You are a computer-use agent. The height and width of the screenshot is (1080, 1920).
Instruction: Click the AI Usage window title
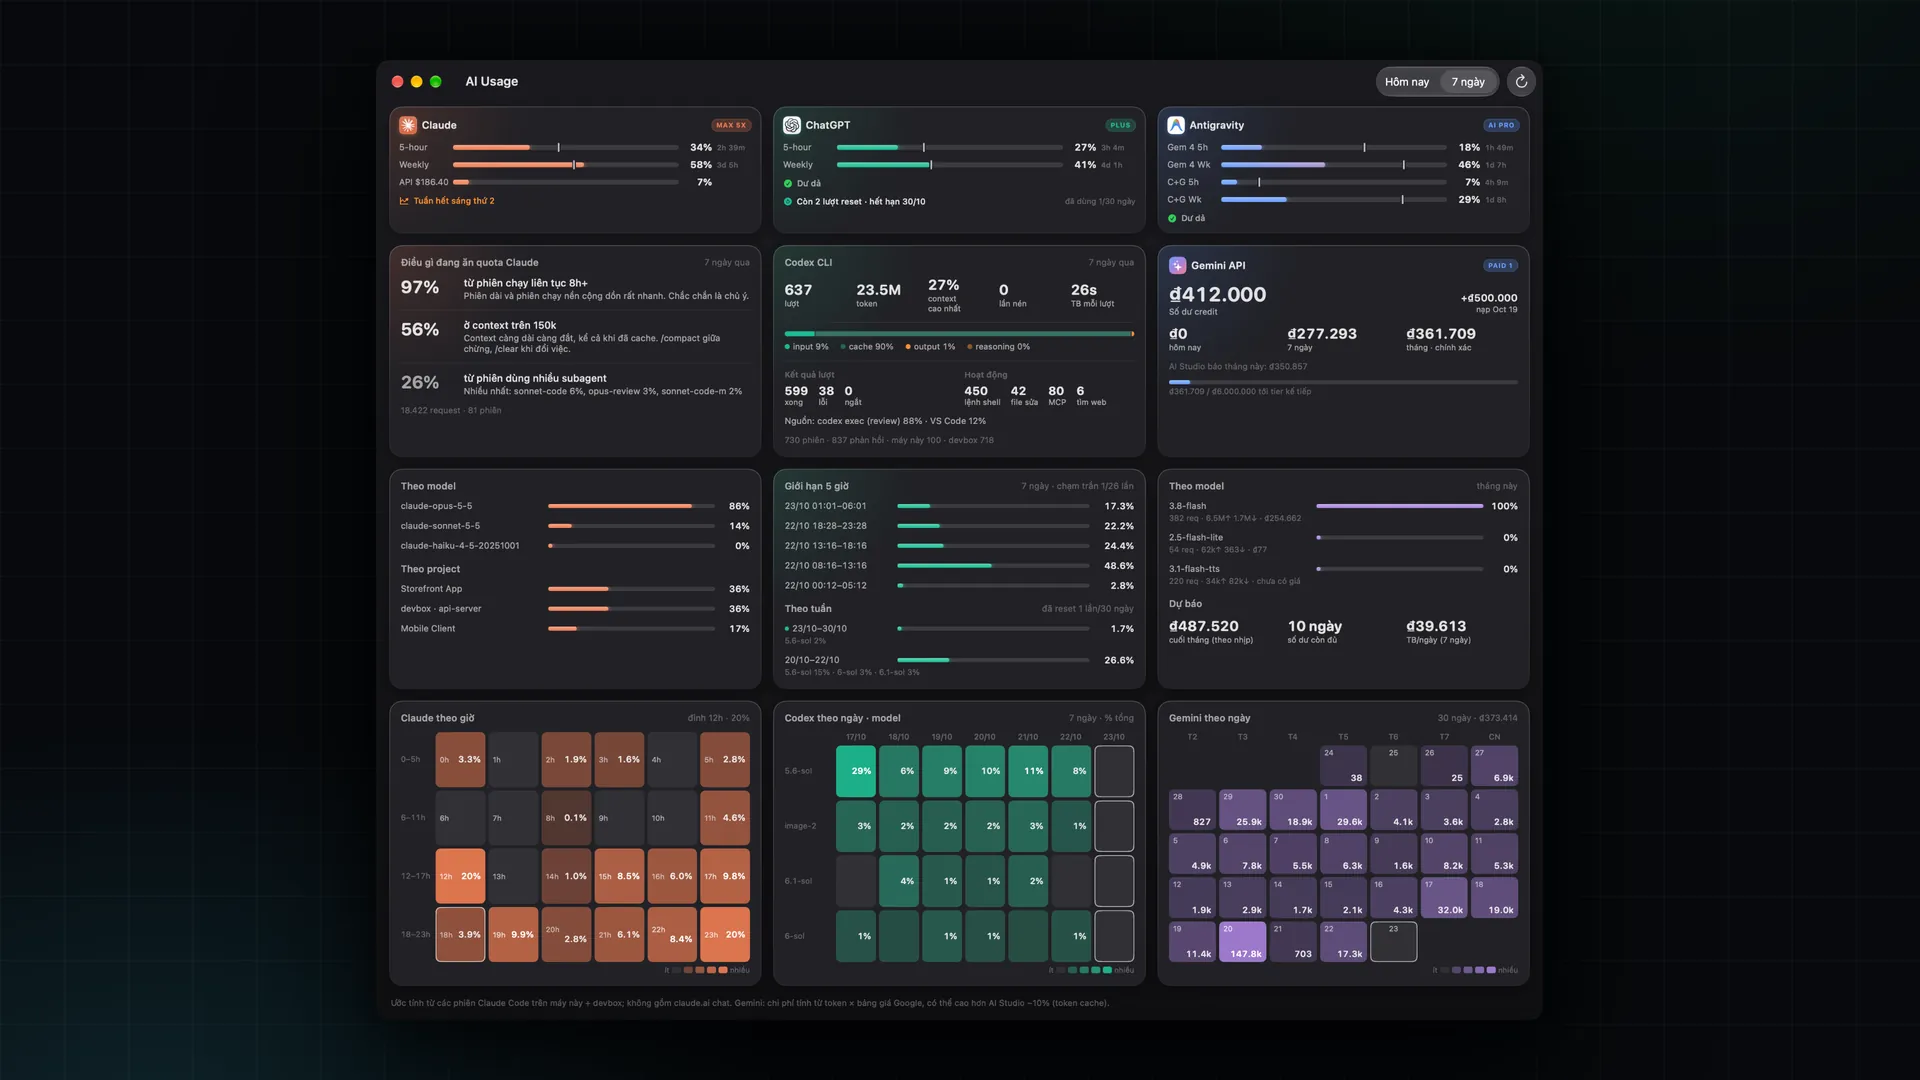491,82
